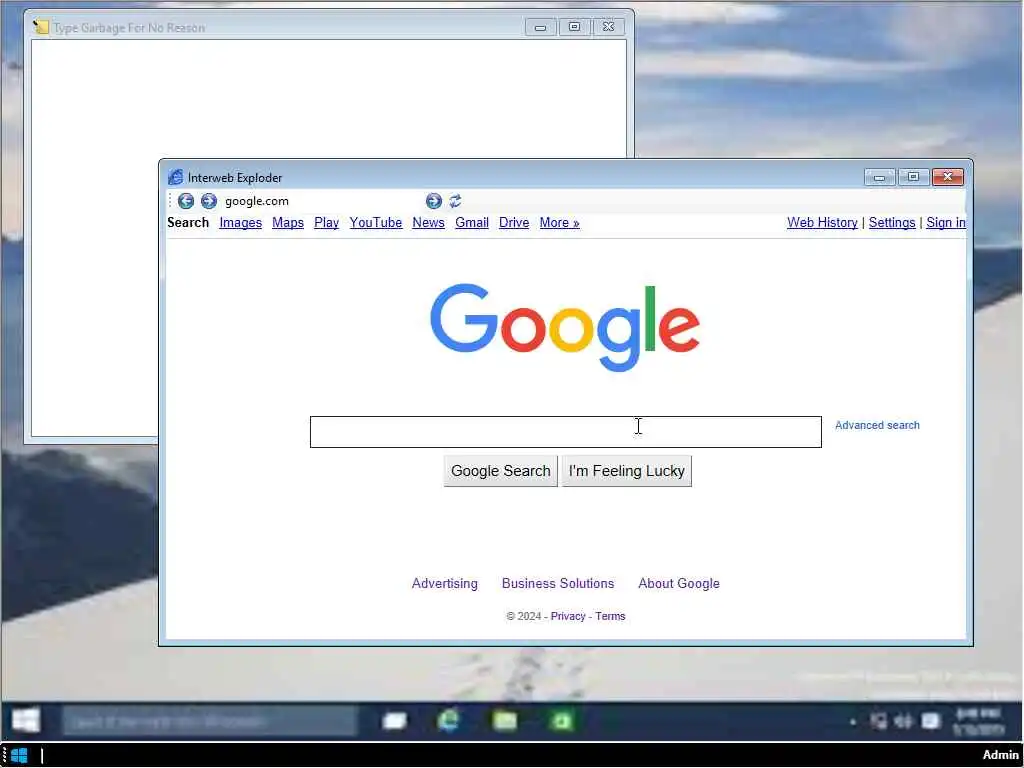Open Business Solutions footer link
The width and height of the screenshot is (1024, 768).
click(x=558, y=583)
